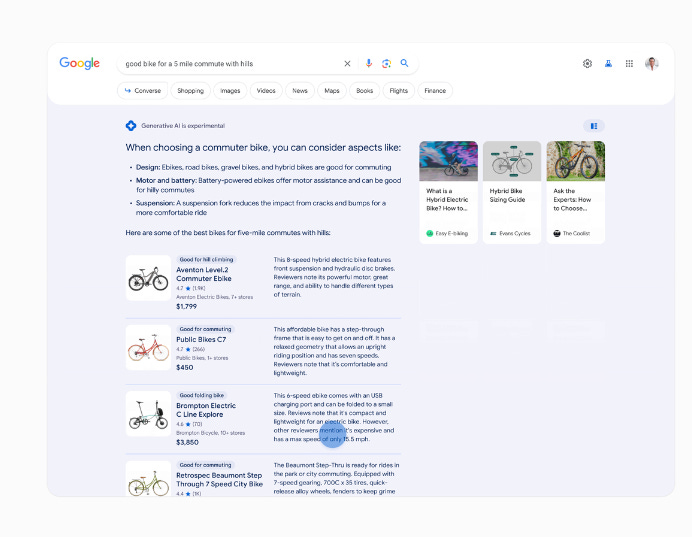Viewport: 692px width, 537px height.
Task: Click the Brompton folding bike image
Action: pyautogui.click(x=148, y=414)
